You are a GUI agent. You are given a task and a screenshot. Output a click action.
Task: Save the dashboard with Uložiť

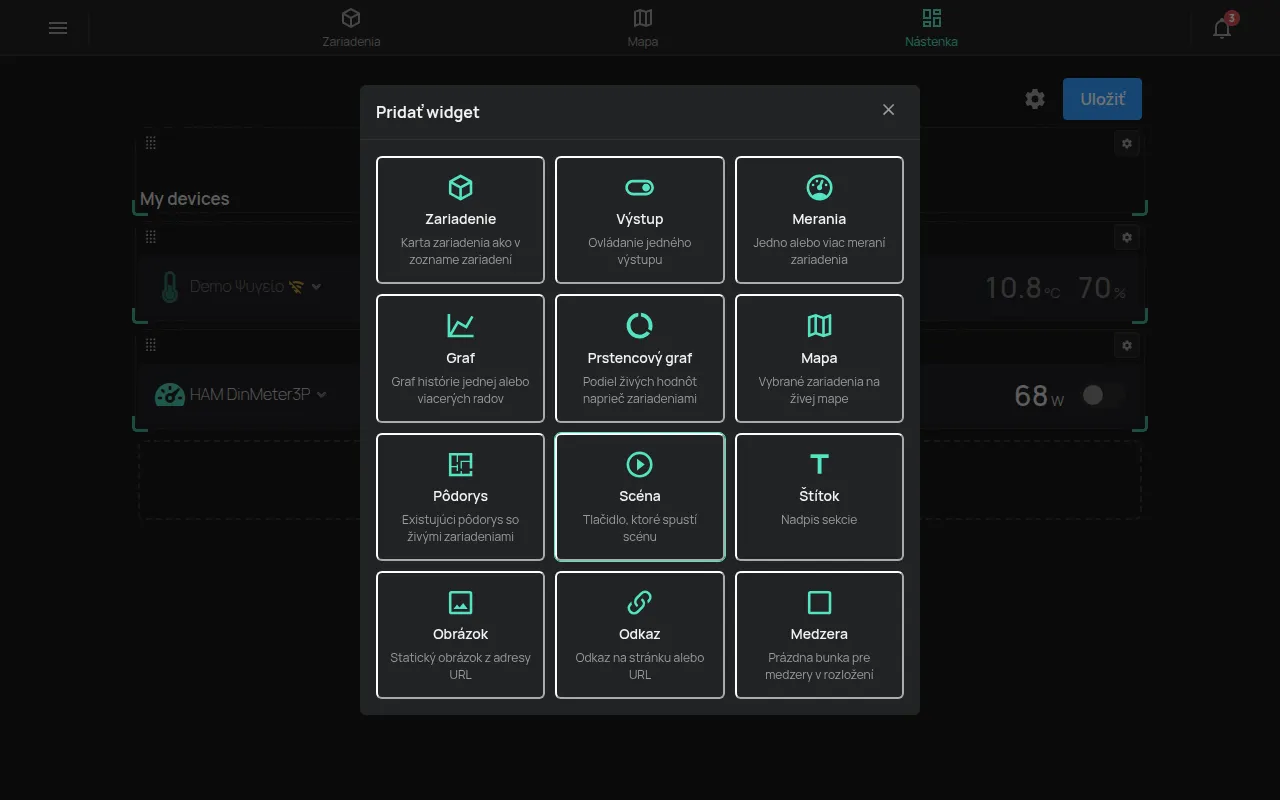click(1102, 99)
